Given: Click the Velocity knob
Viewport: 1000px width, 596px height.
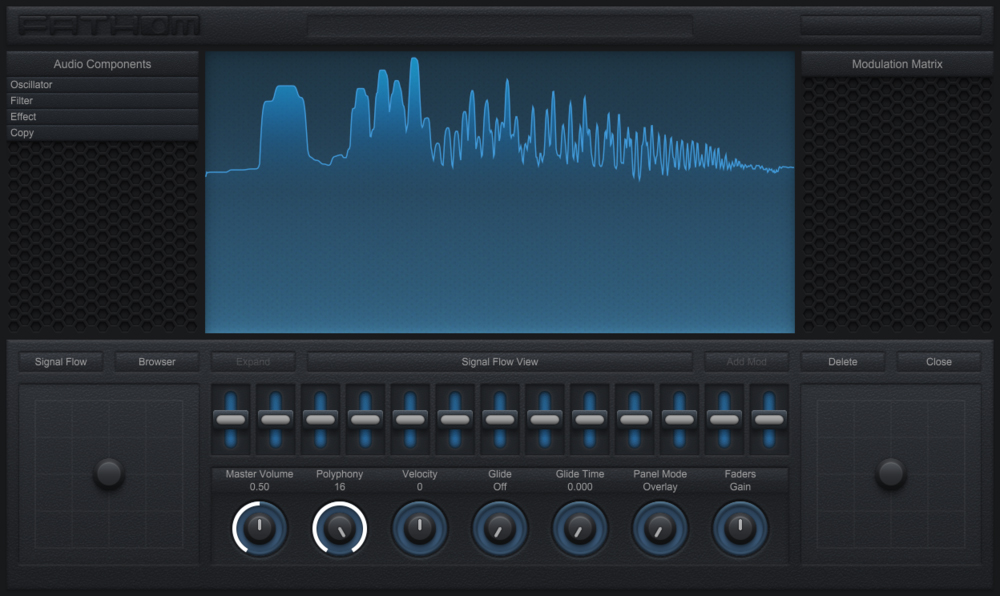Looking at the screenshot, I should point(420,528).
